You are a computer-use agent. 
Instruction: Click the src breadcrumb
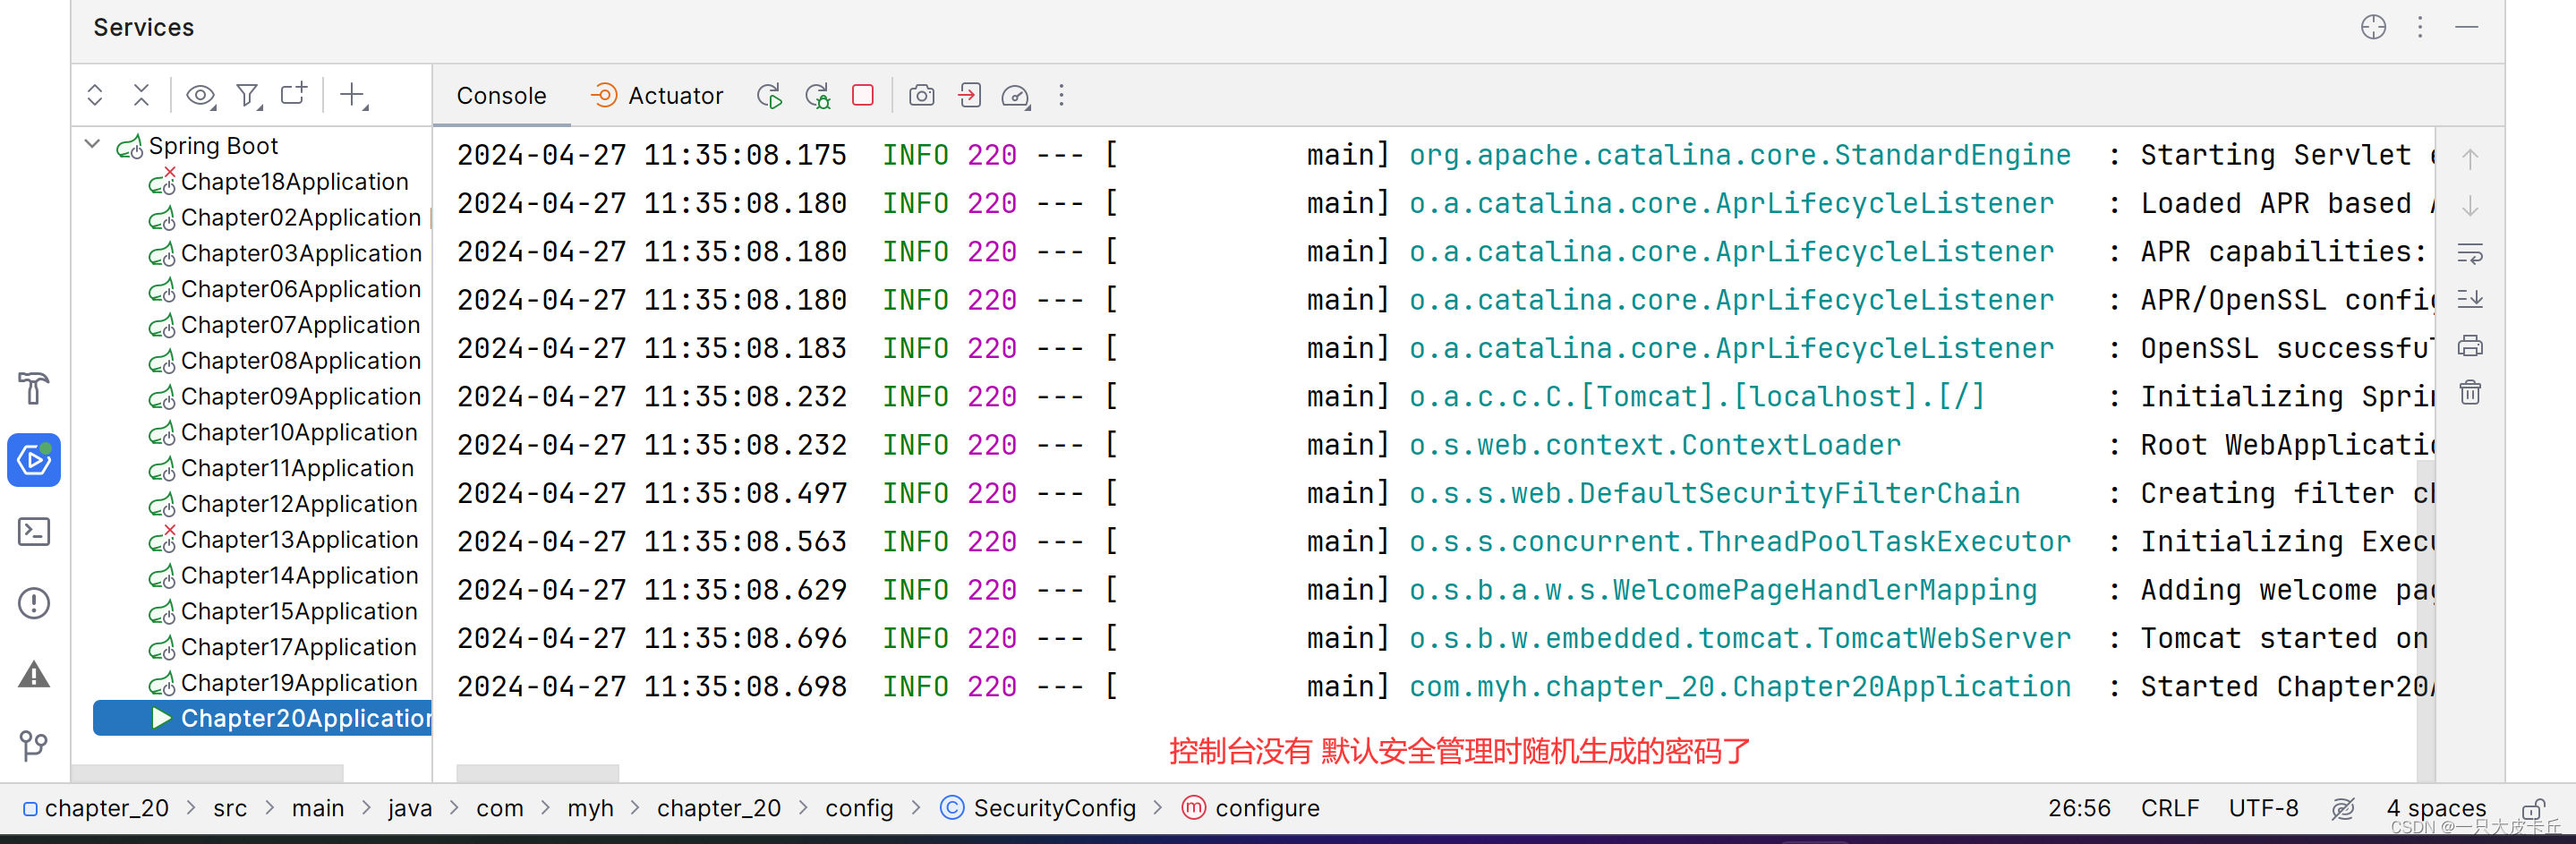[230, 808]
